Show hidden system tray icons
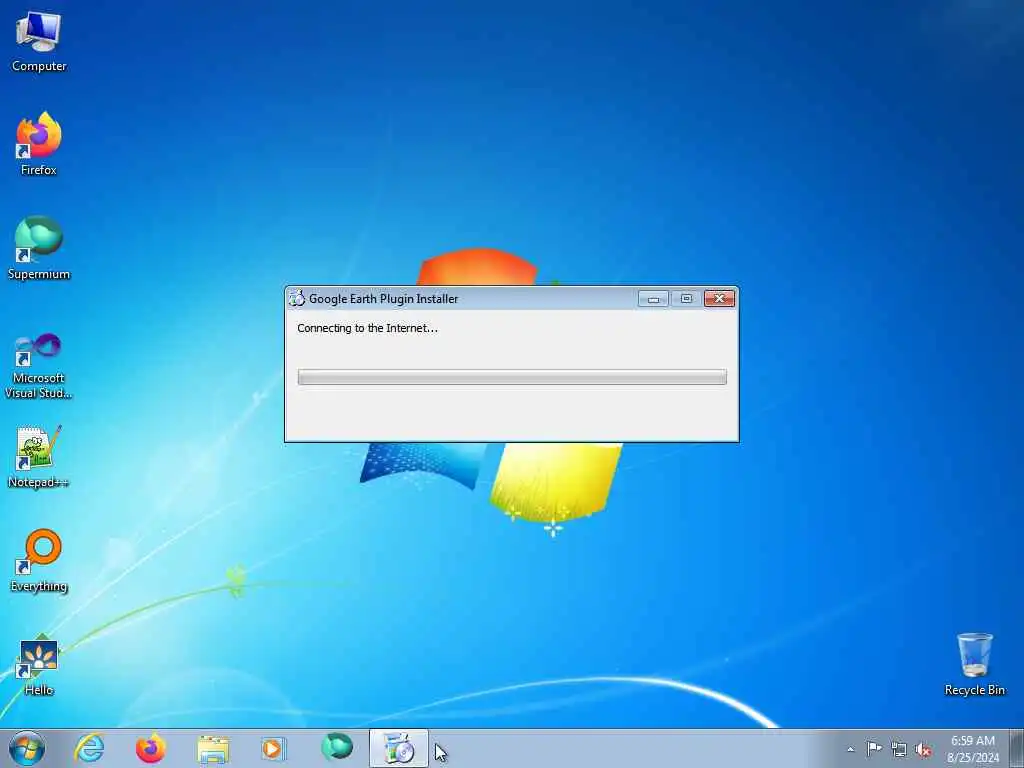The width and height of the screenshot is (1024, 768). 850,749
